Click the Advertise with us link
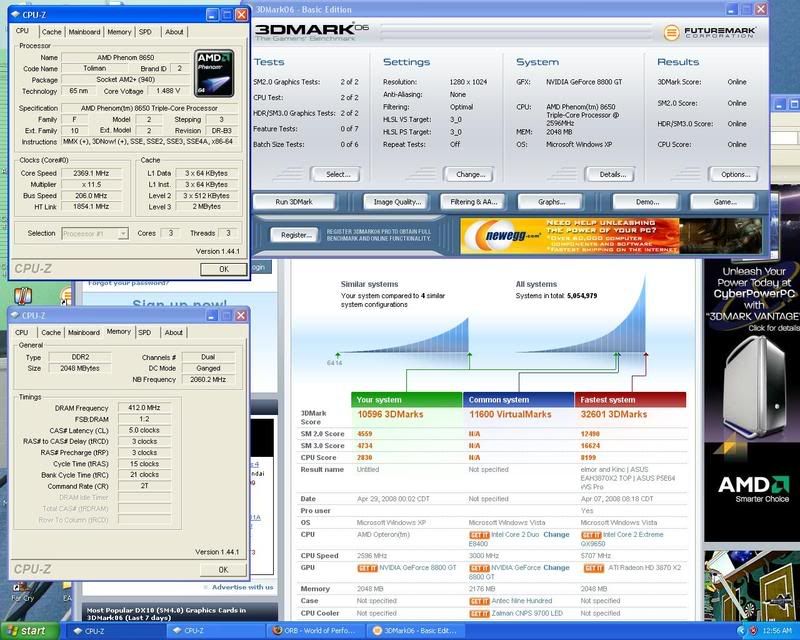 click(x=242, y=587)
